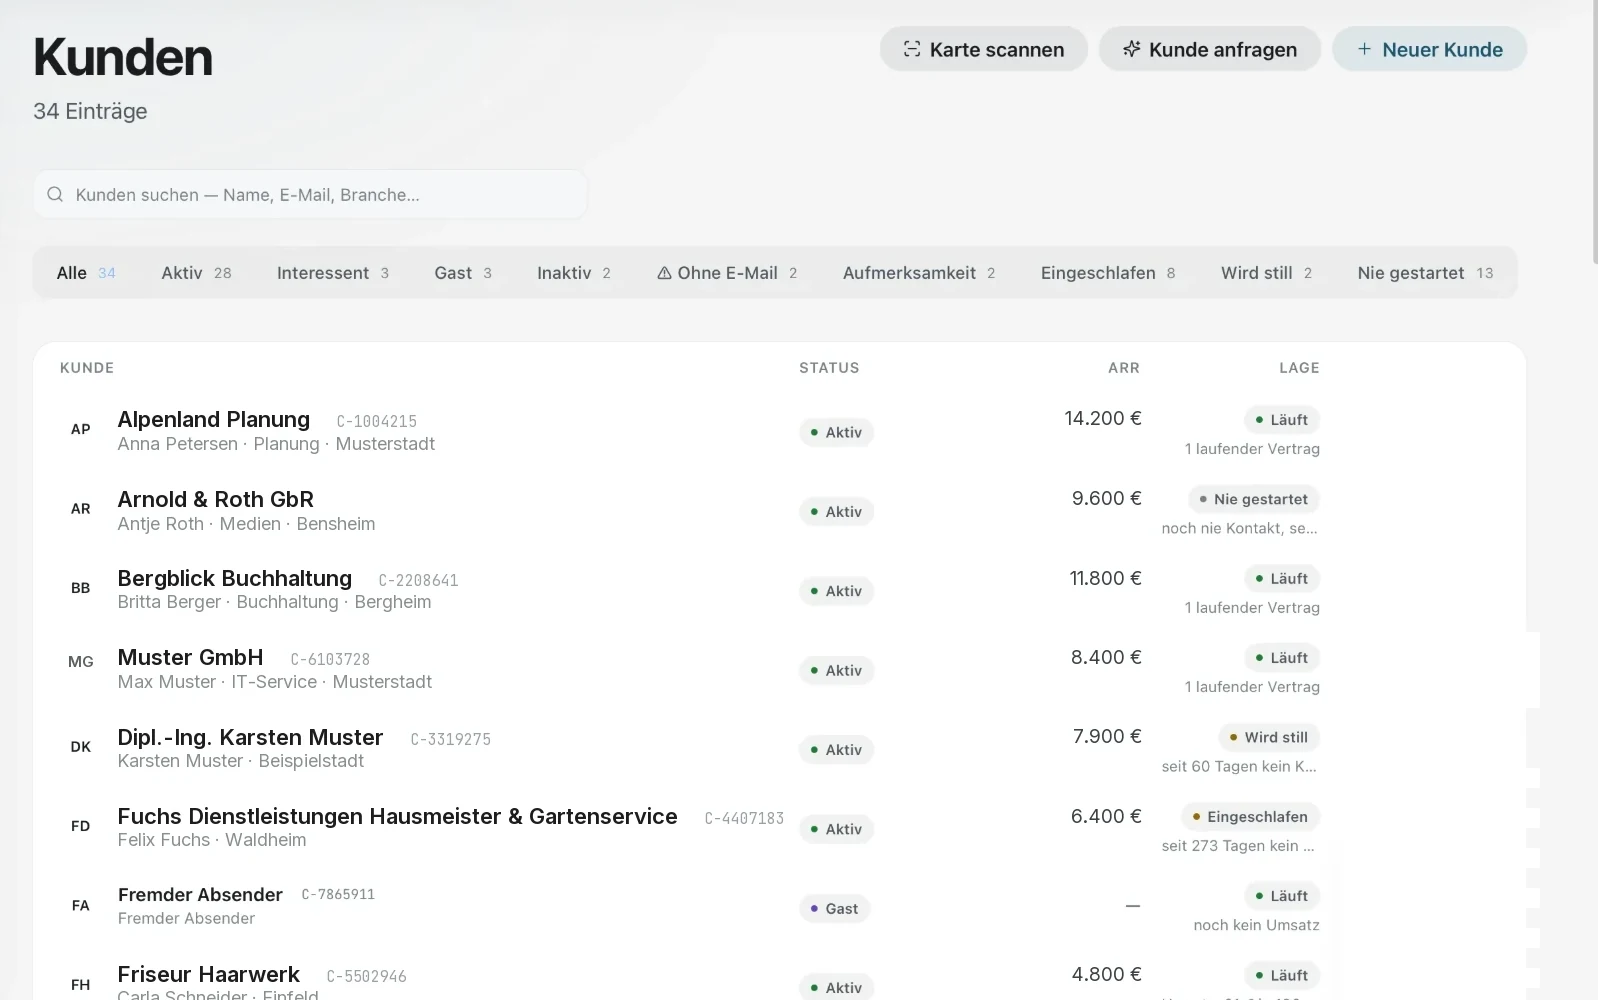The width and height of the screenshot is (1598, 1000).
Task: Show the Eingeschlafen filter tab
Action: [x=1108, y=273]
